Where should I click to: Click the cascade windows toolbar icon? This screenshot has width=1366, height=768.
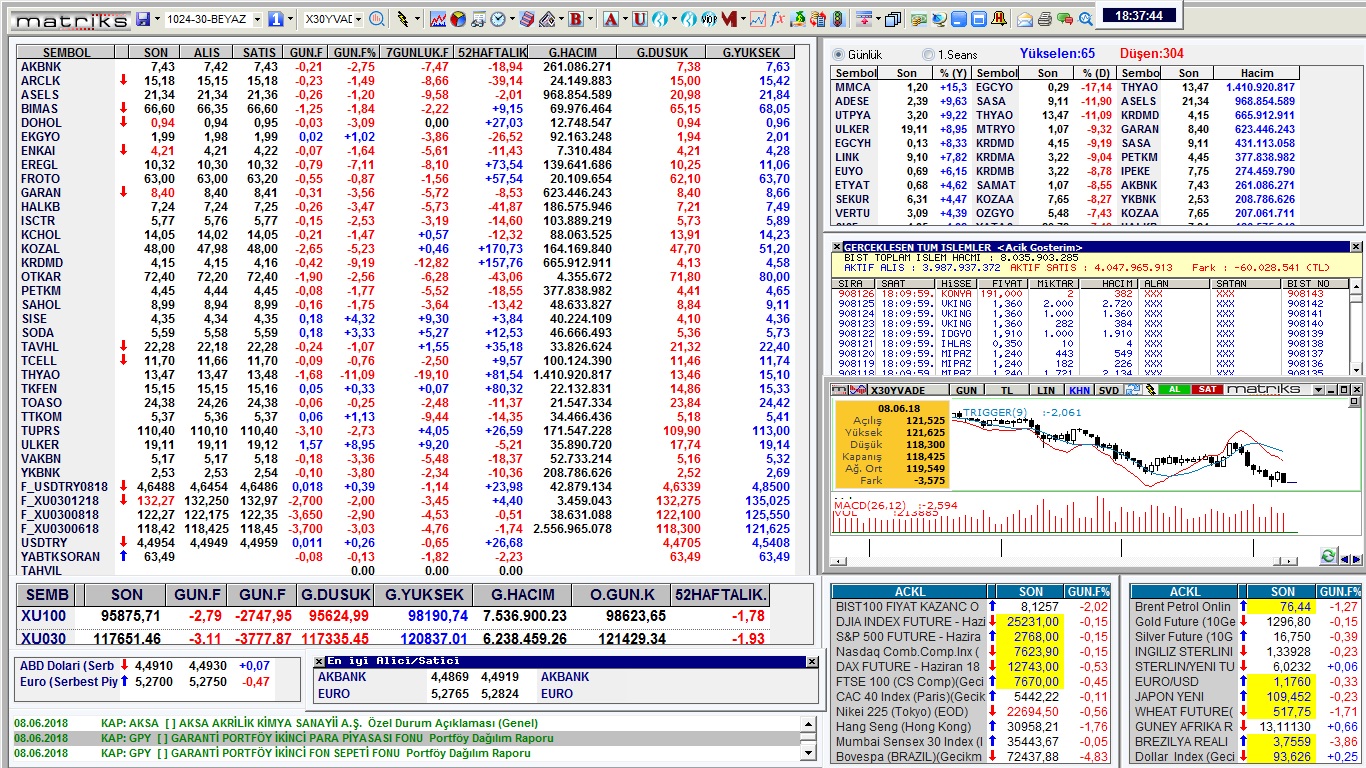pos(893,19)
